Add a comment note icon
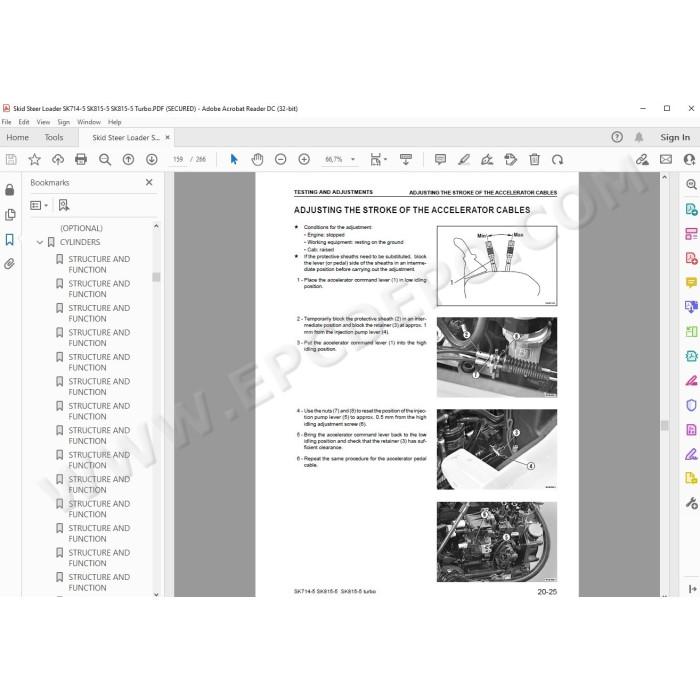Image resolution: width=700 pixels, height=700 pixels. tap(440, 159)
